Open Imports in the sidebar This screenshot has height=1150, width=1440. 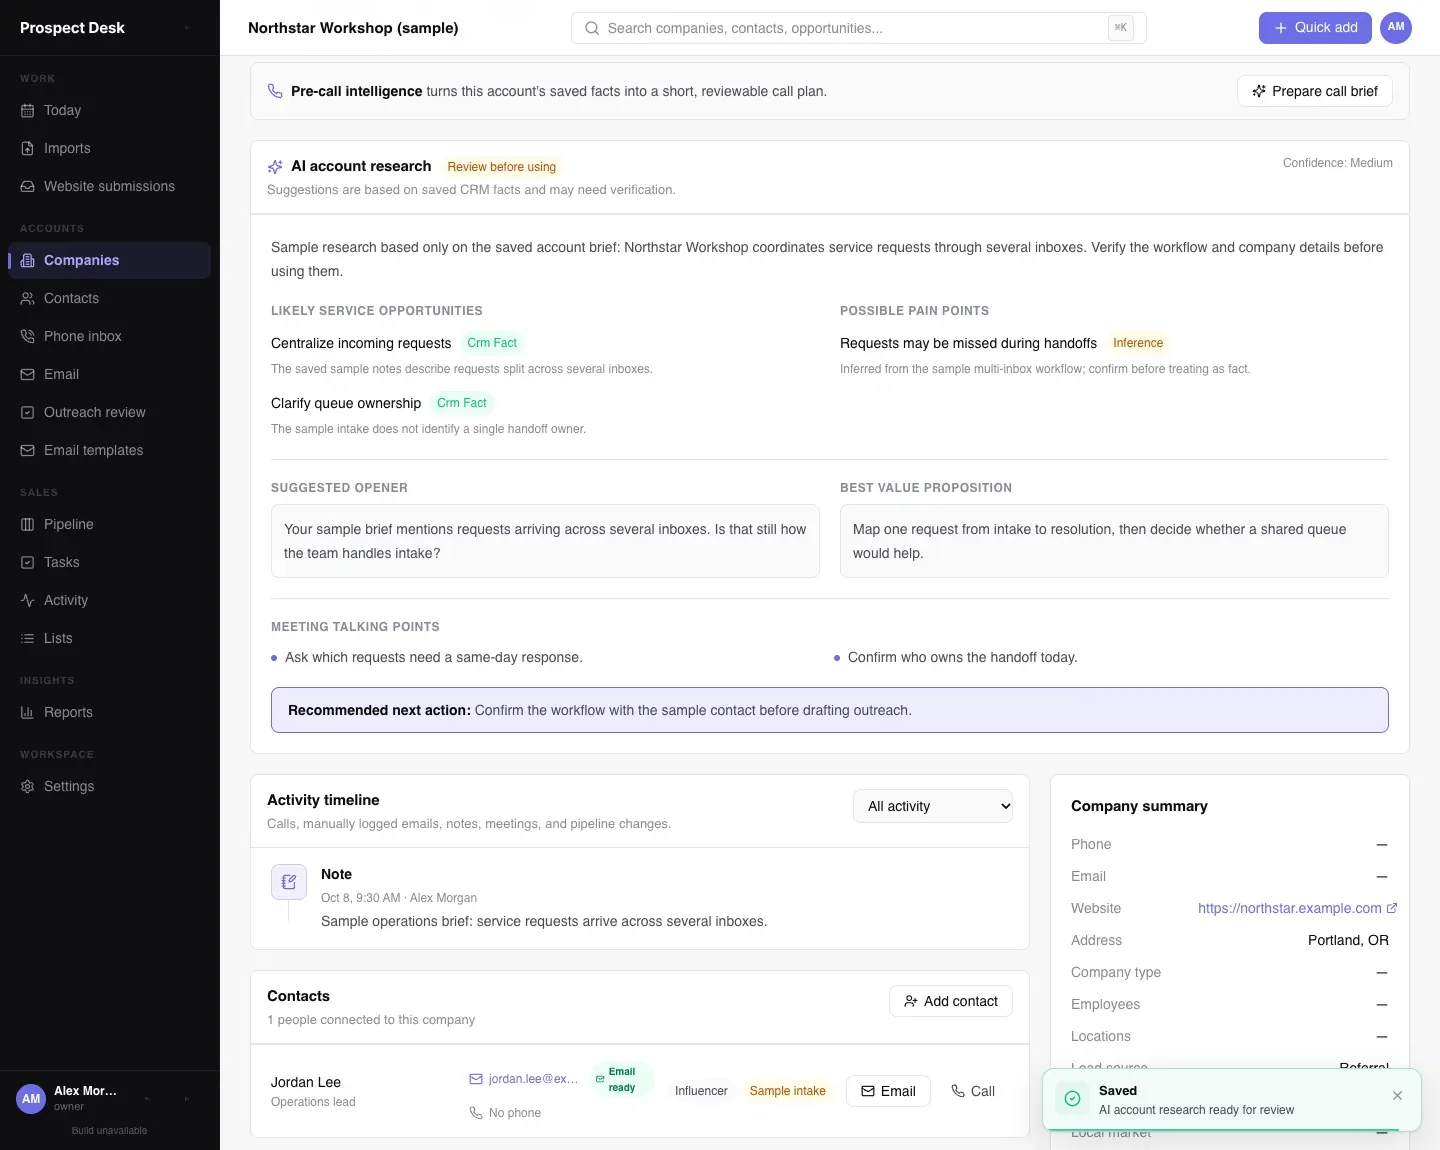[109, 148]
